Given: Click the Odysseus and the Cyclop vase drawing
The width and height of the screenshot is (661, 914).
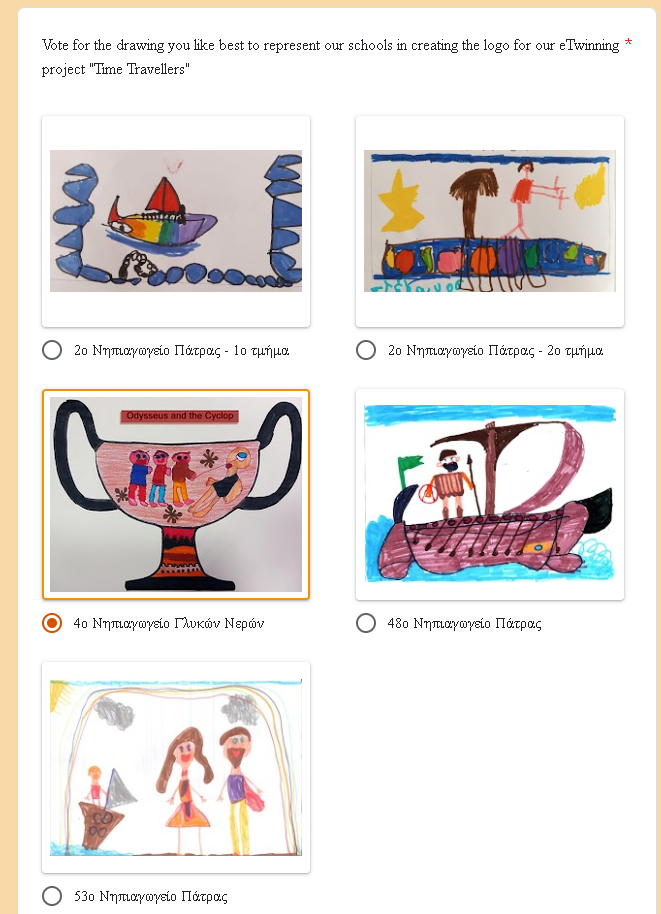Looking at the screenshot, I should tap(176, 494).
